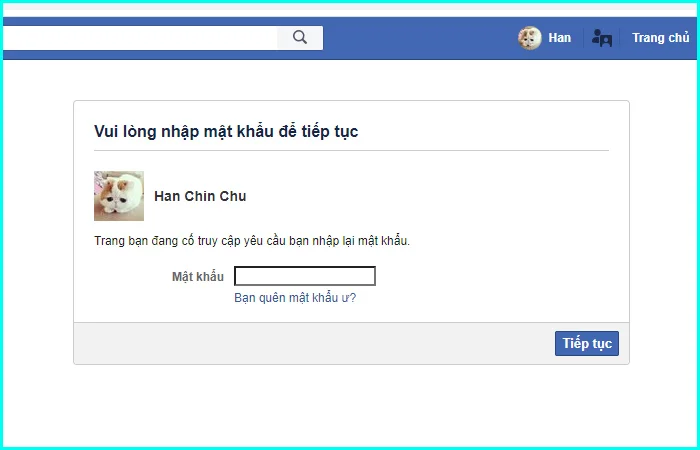The width and height of the screenshot is (700, 450).
Task: Open Trang chủ home link
Action: (x=661, y=38)
